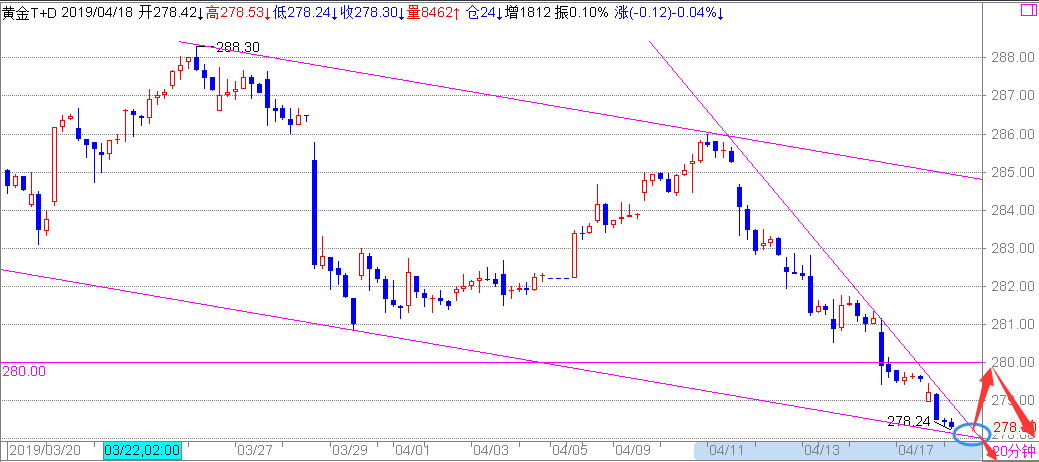Click the 281.00 price axis label
Image resolution: width=1039 pixels, height=462 pixels.
coord(1011,325)
